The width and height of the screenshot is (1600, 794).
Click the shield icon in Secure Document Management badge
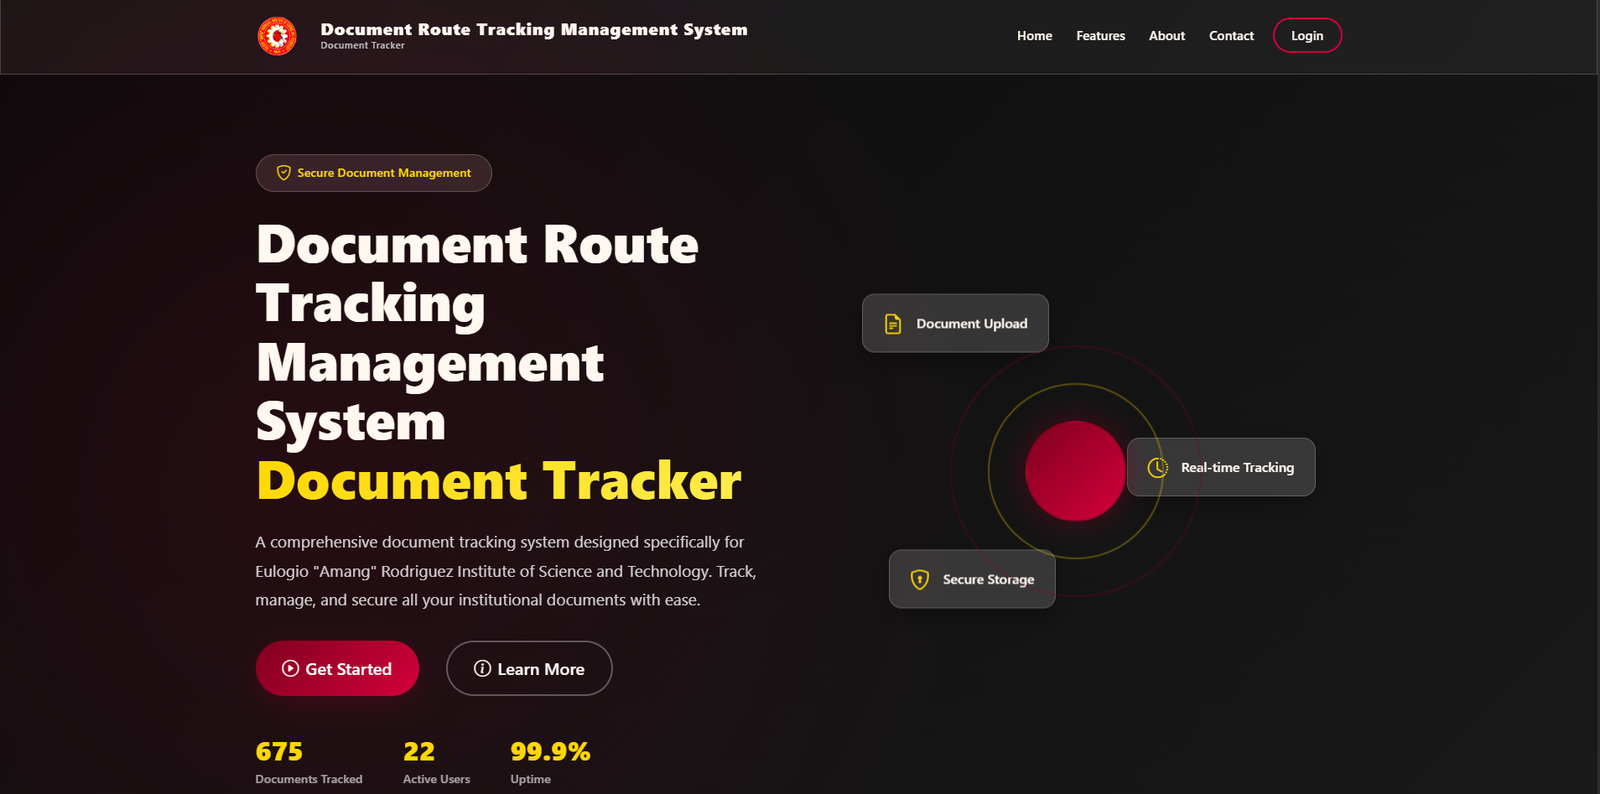(284, 173)
